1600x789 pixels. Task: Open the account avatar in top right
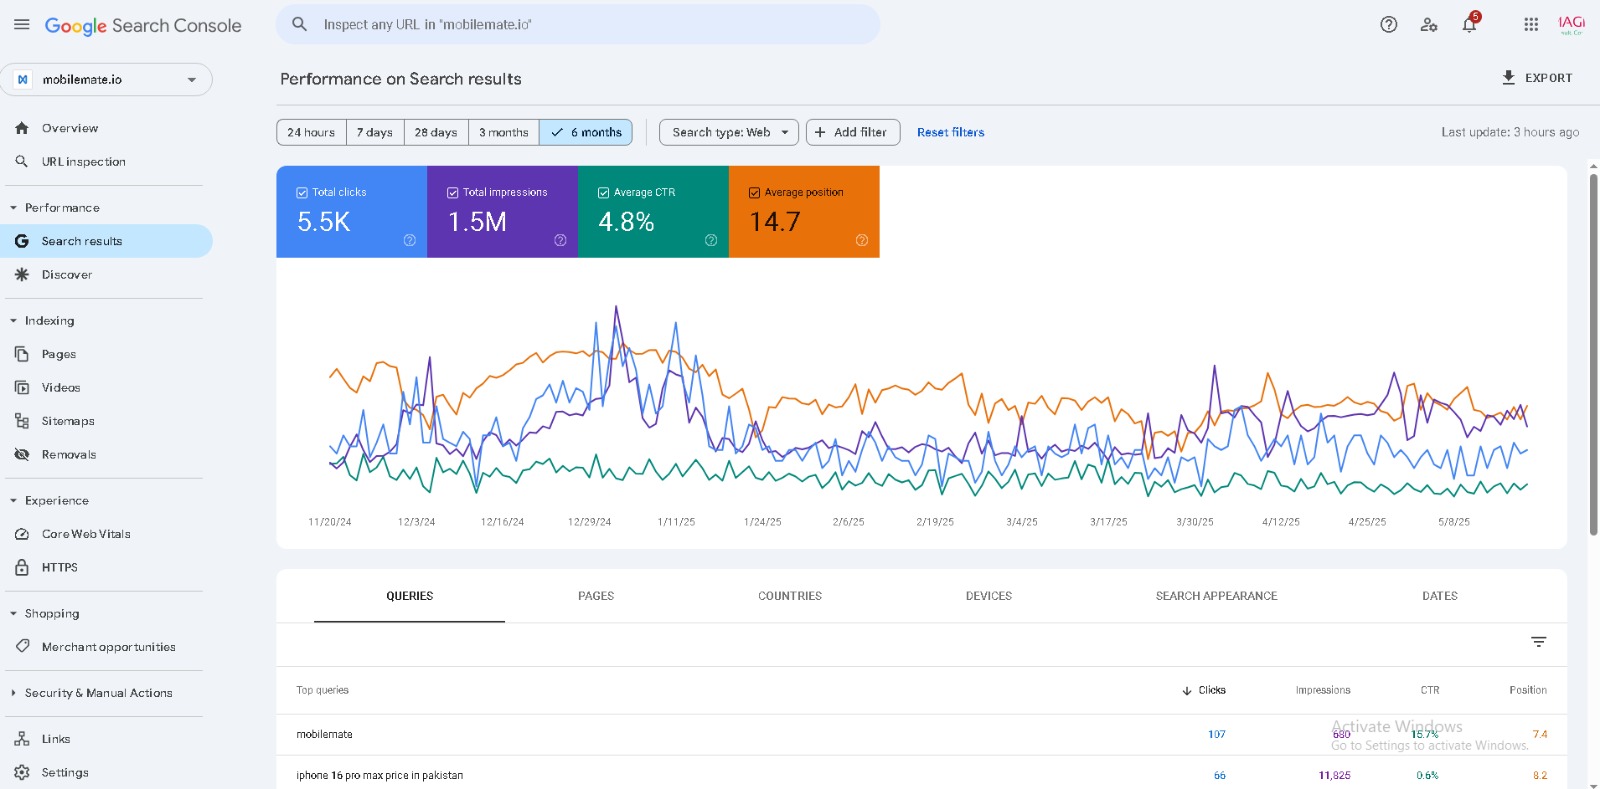1571,25
